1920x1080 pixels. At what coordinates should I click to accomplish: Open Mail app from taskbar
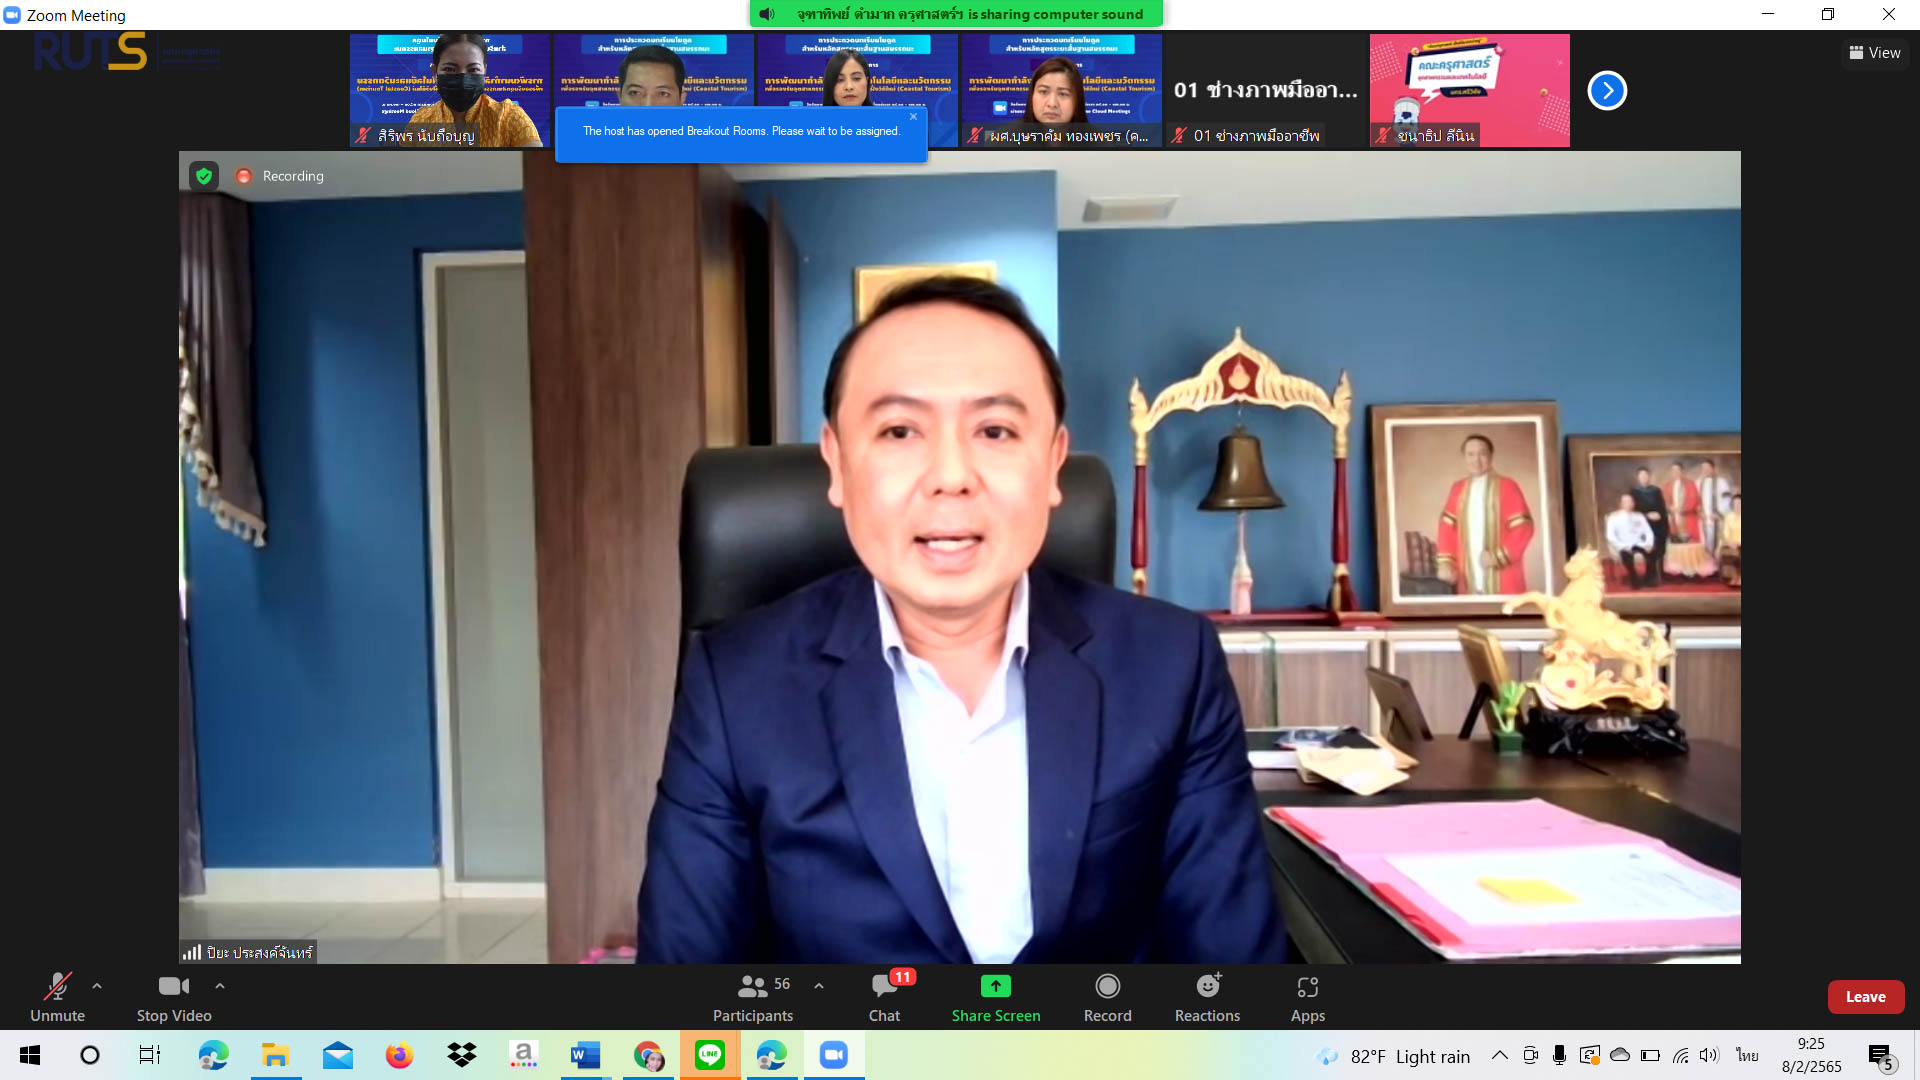tap(338, 1055)
